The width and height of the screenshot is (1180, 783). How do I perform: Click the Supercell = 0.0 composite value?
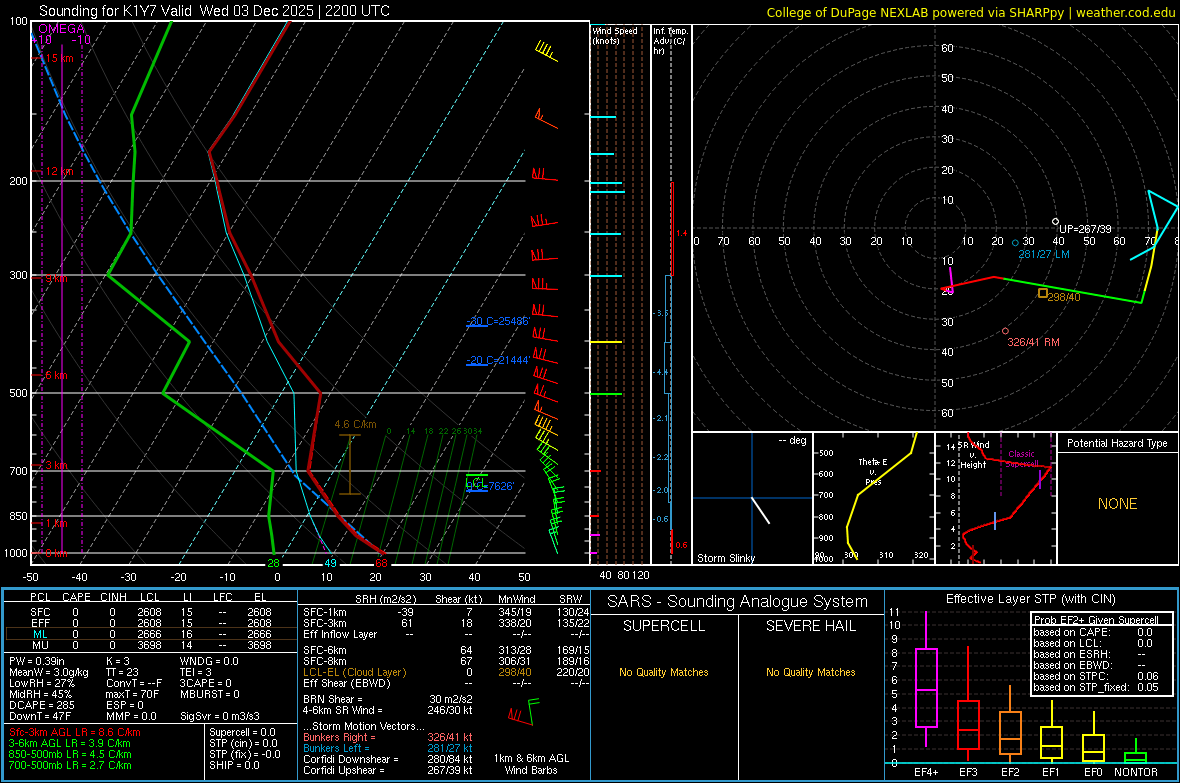pyautogui.click(x=242, y=733)
